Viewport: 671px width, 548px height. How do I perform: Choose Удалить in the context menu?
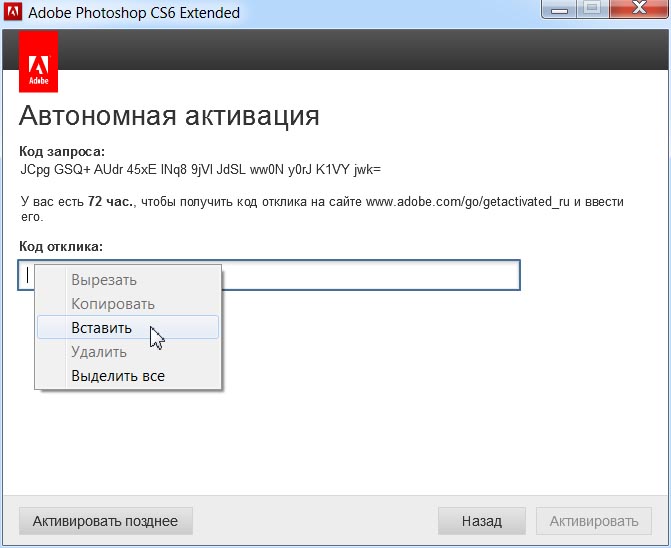click(x=128, y=352)
